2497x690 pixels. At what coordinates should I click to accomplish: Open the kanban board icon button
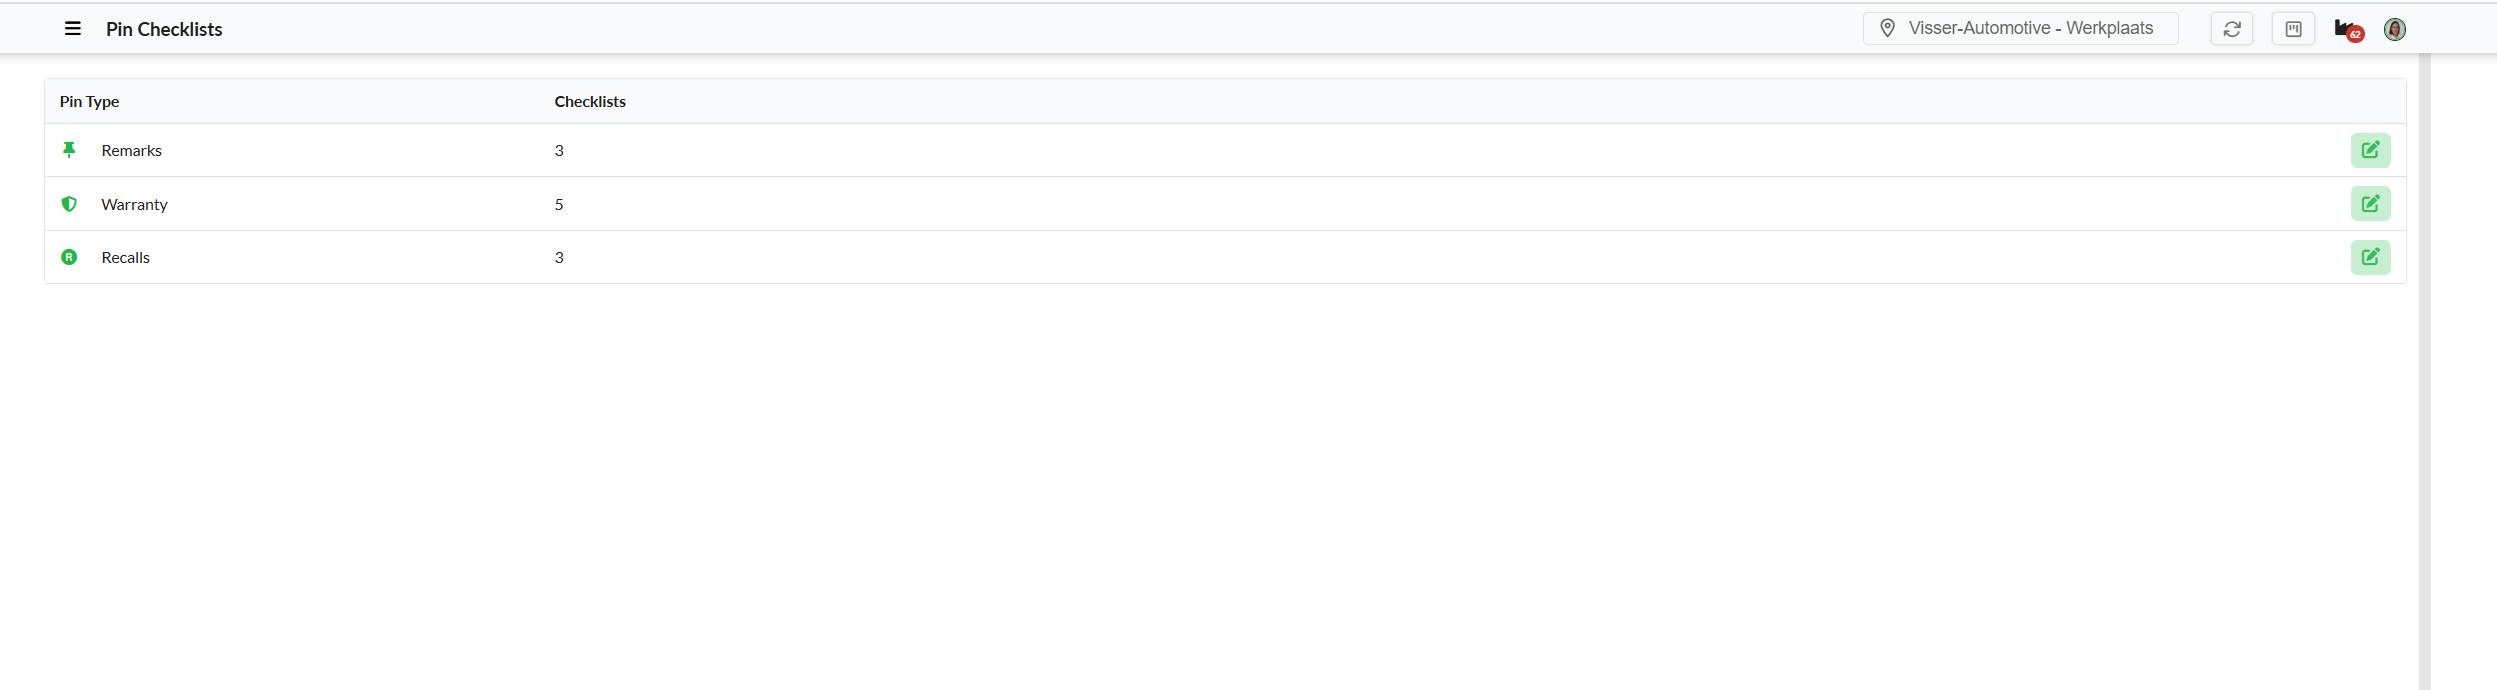[2293, 29]
